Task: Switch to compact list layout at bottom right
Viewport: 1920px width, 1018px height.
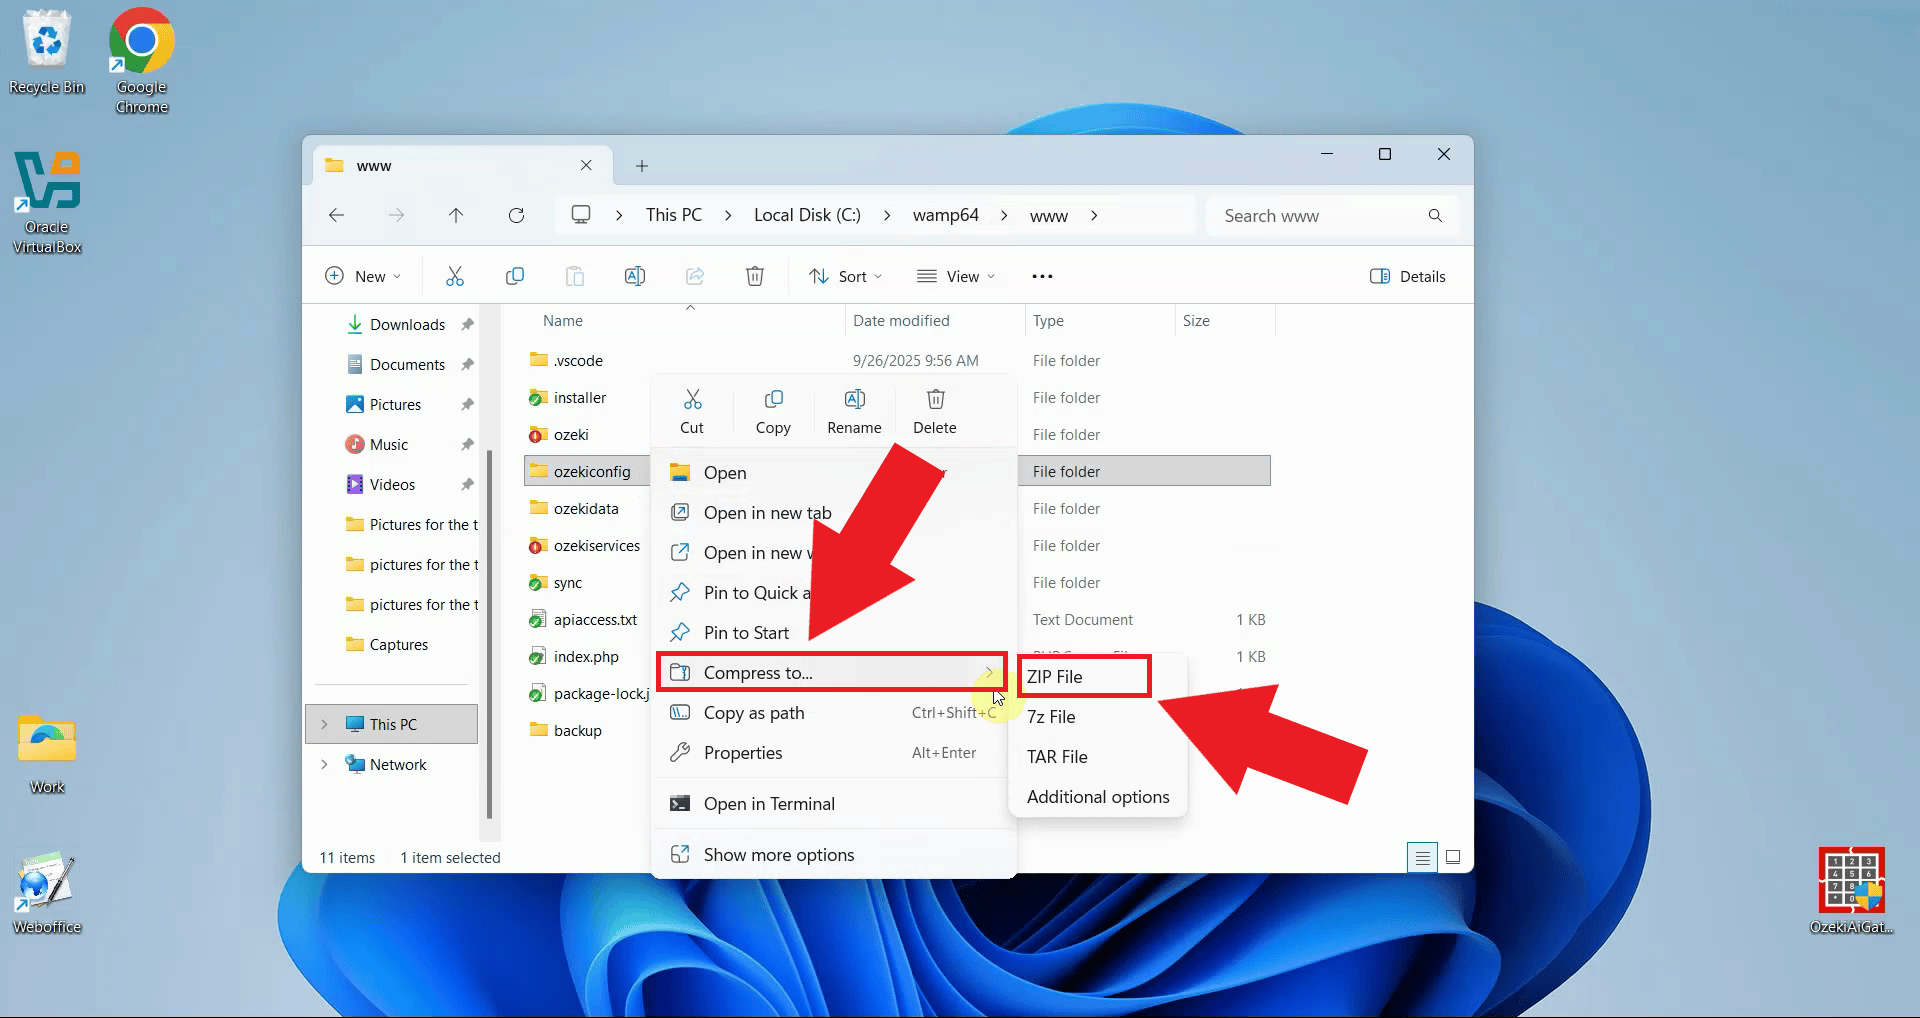Action: [x=1422, y=857]
